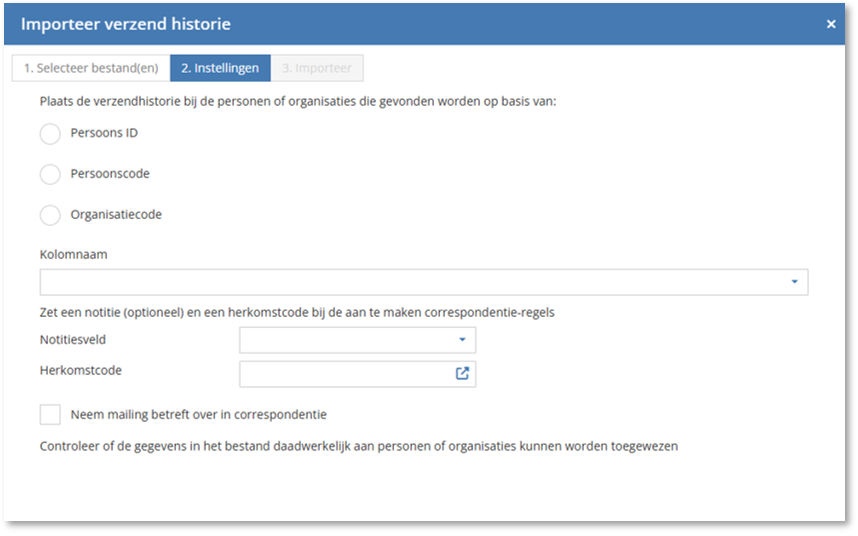Enable the Neem mailing betreft checkbox

pyautogui.click(x=50, y=415)
